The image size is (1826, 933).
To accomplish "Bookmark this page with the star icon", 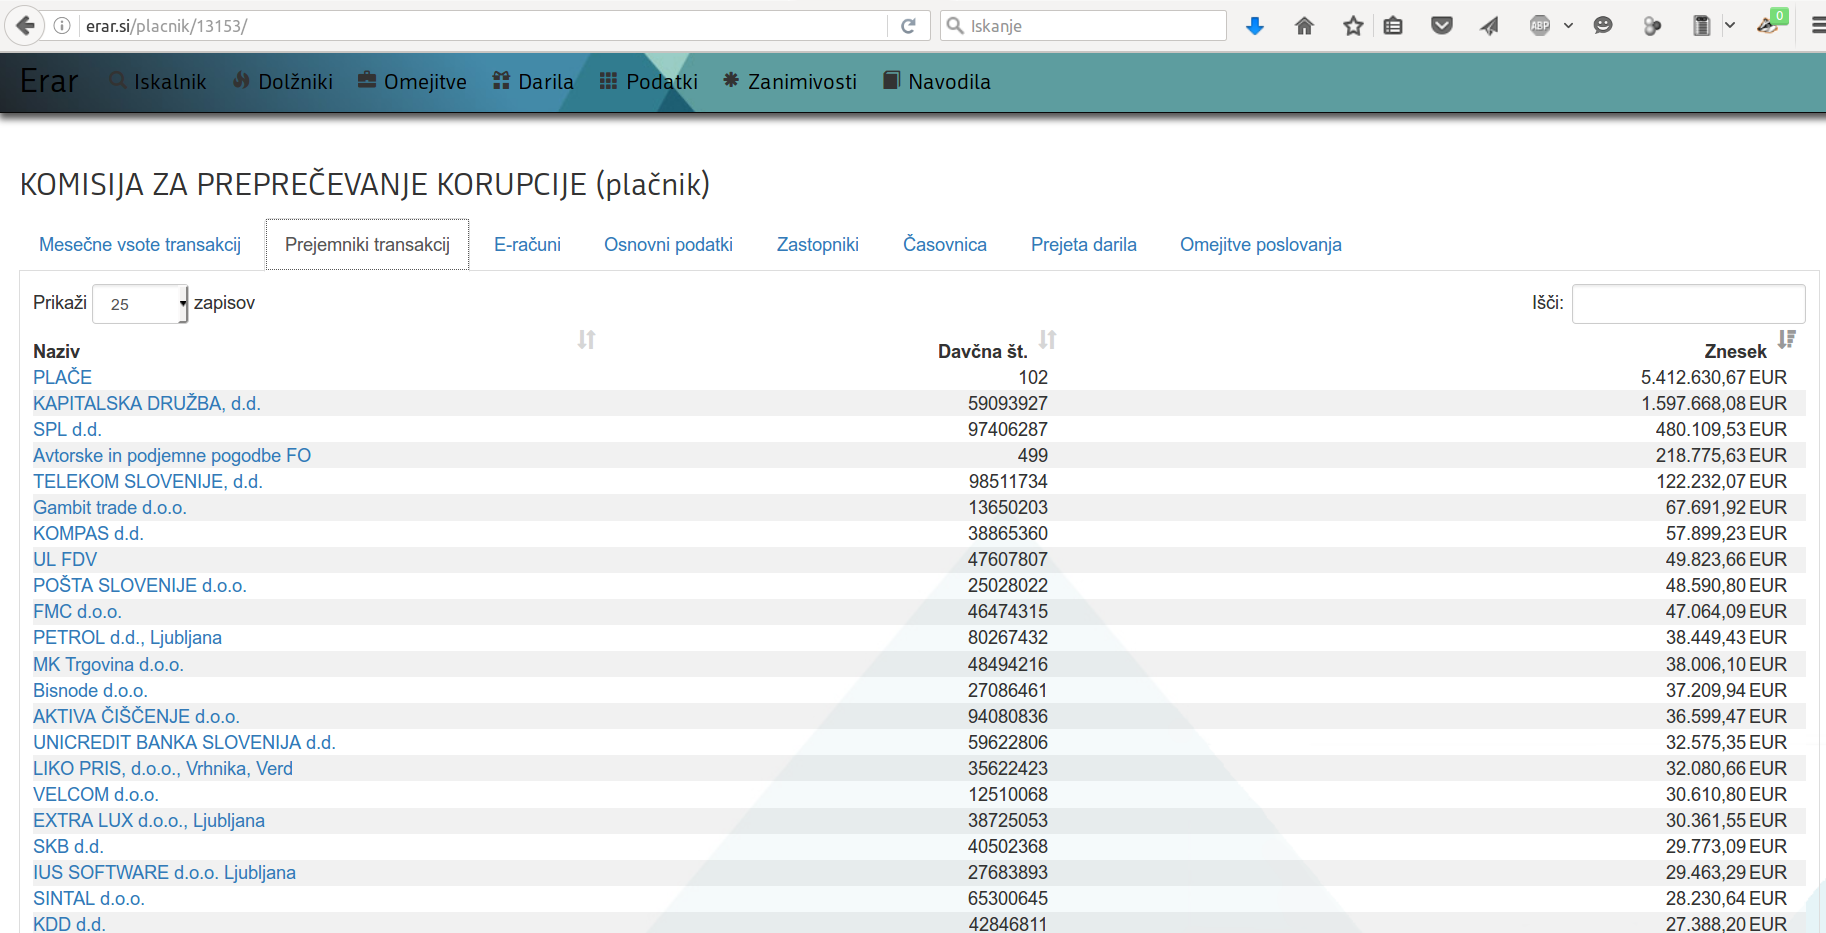I will coord(1353,26).
